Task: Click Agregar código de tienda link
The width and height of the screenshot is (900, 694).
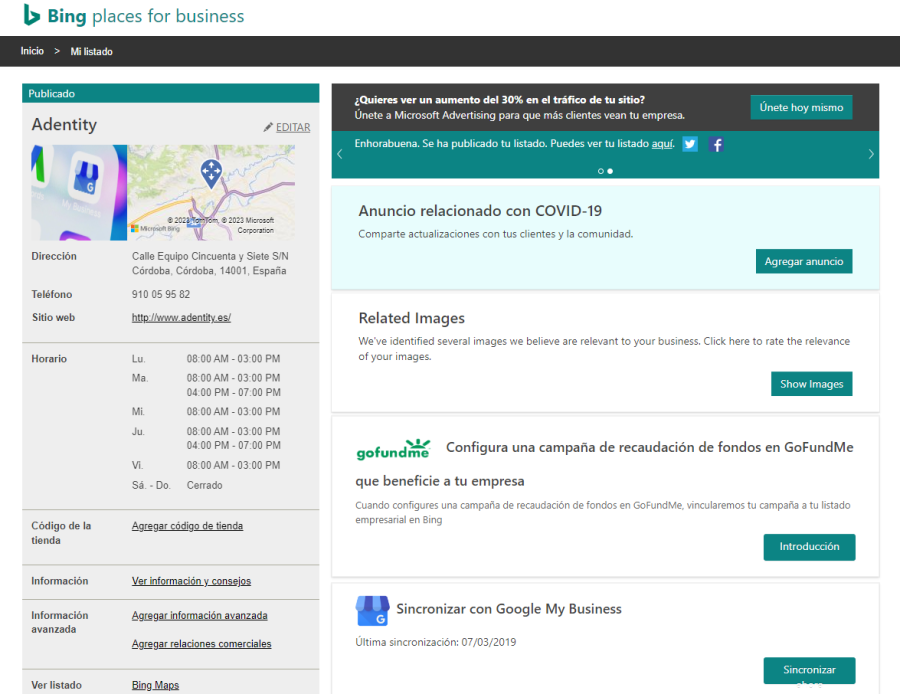Action: [187, 526]
